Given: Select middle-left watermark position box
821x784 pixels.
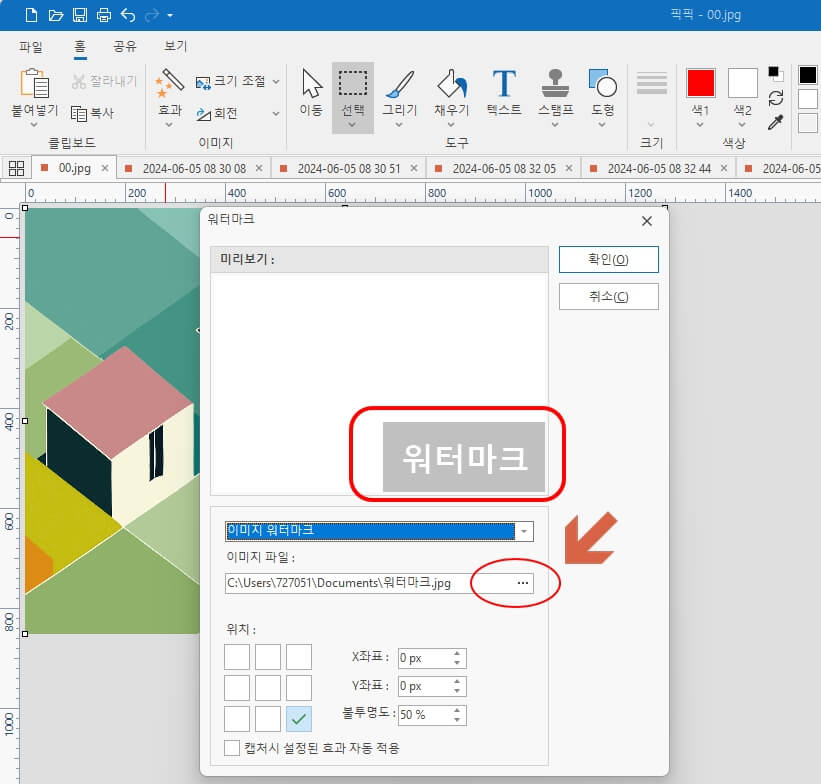Looking at the screenshot, I should [237, 688].
